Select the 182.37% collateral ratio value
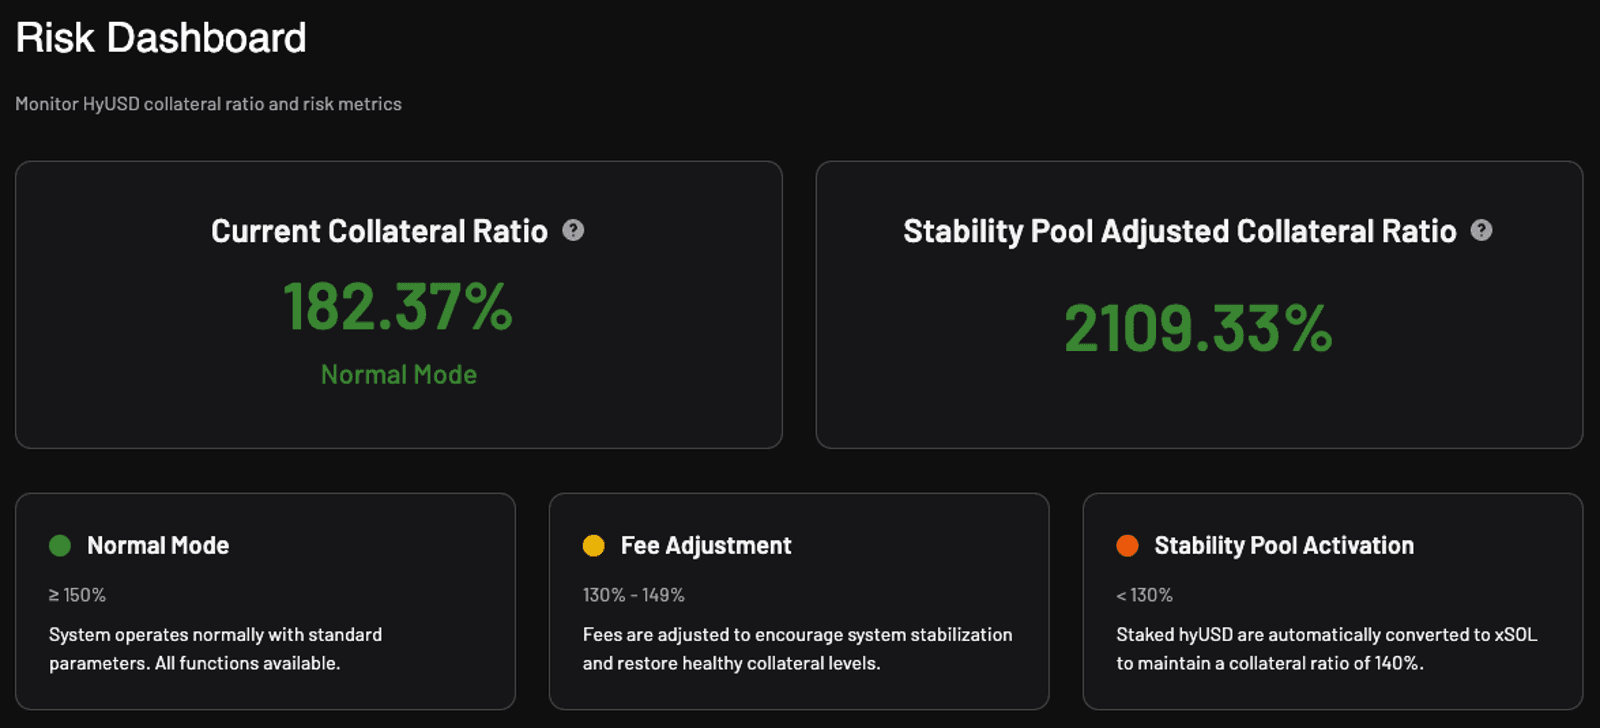Viewport: 1600px width, 728px height. [x=398, y=306]
